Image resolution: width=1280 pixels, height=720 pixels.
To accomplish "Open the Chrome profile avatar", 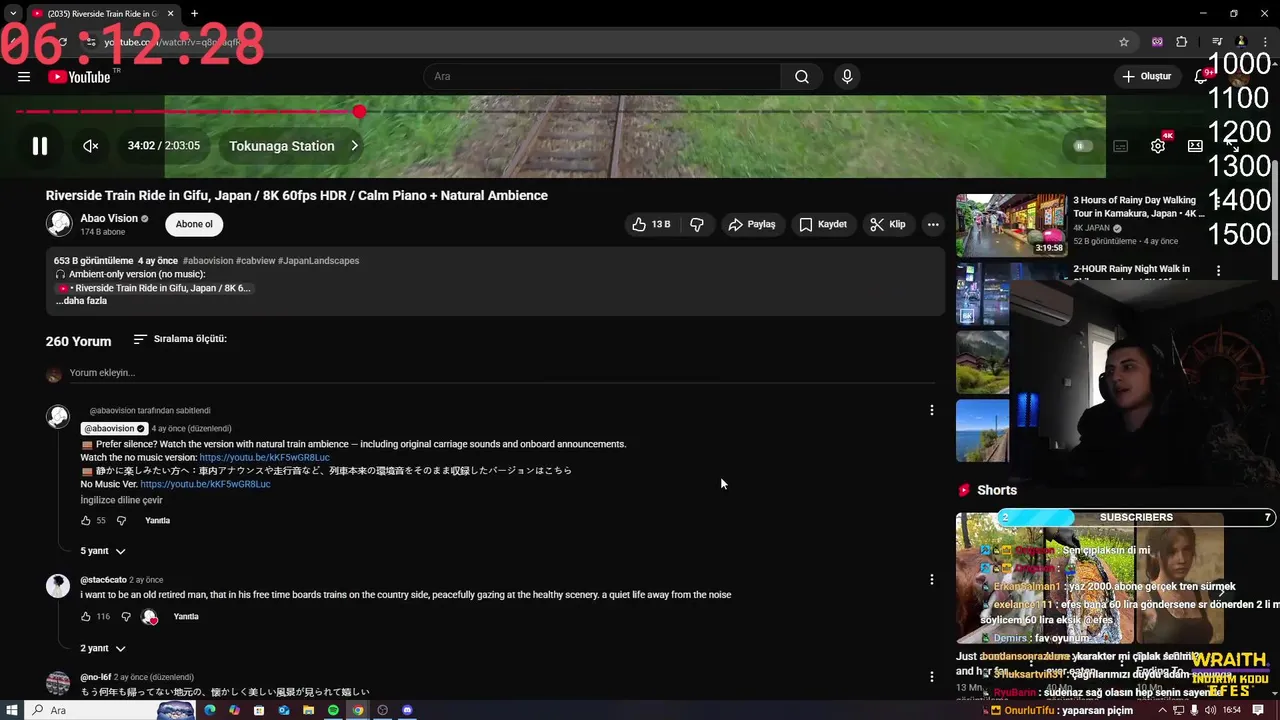I will (x=1241, y=42).
